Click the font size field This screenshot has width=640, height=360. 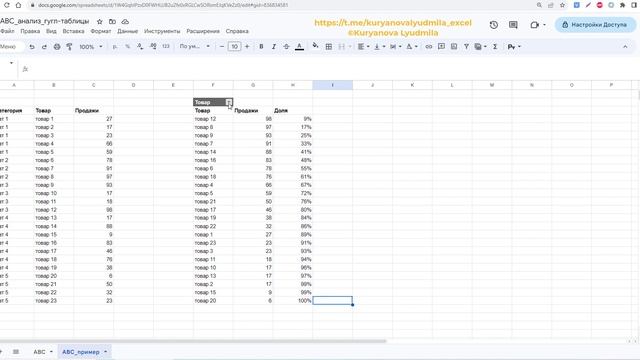(234, 47)
